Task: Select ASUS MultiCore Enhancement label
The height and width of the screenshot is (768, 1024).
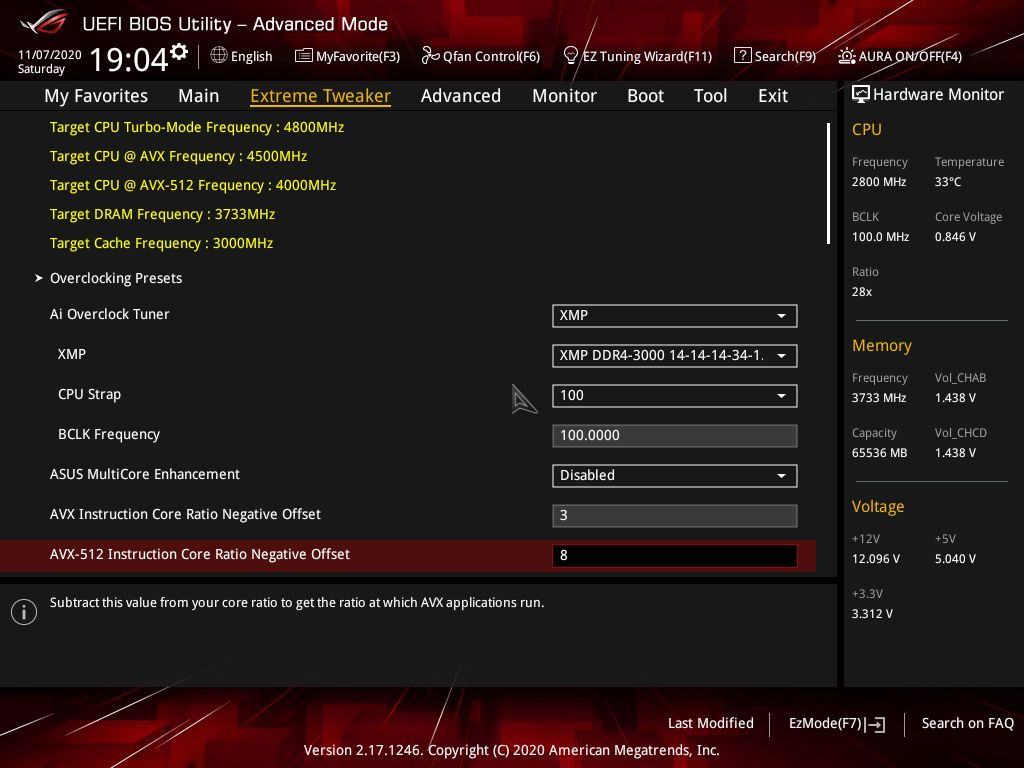Action: pyautogui.click(x=145, y=474)
